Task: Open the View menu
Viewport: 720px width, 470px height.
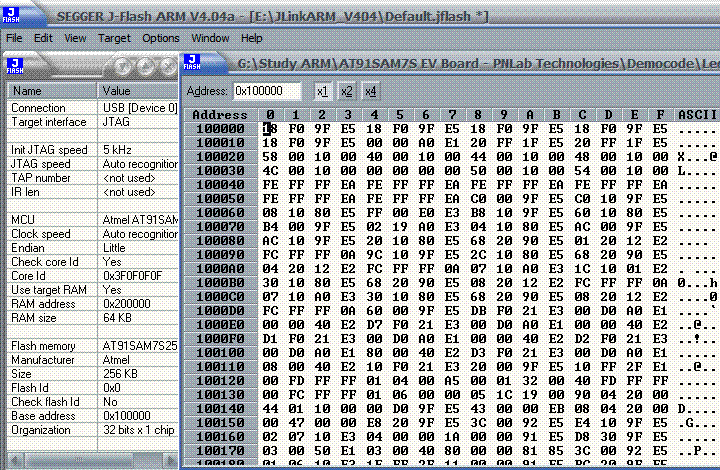Action: coord(75,38)
